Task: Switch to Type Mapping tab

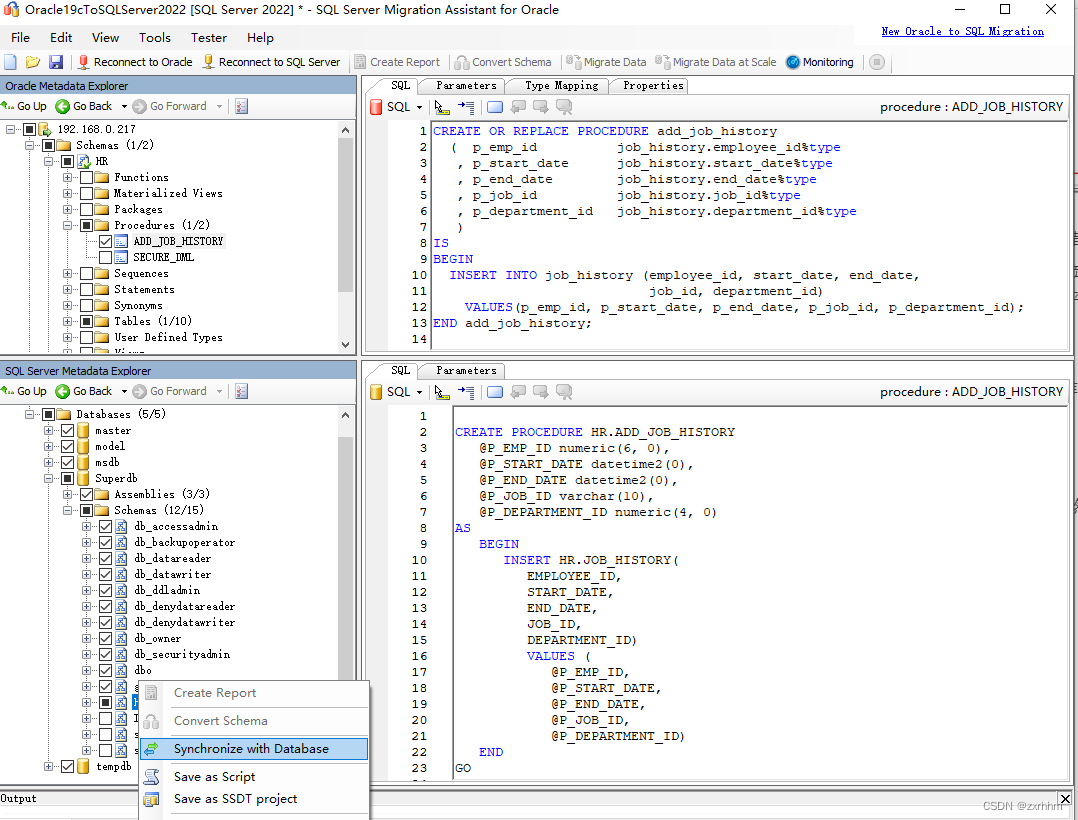Action: [562, 85]
